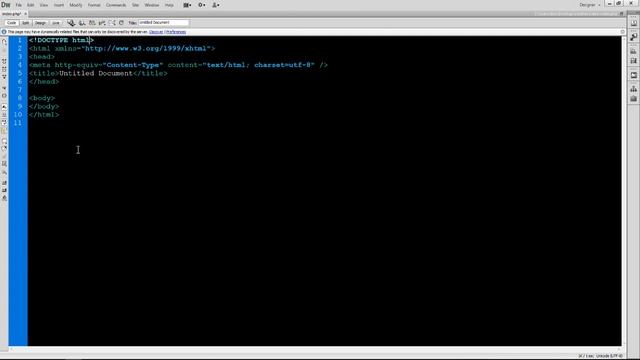The height and width of the screenshot is (360, 640).
Task: Click the '<body>' tag on line 8
Action: tap(42, 98)
